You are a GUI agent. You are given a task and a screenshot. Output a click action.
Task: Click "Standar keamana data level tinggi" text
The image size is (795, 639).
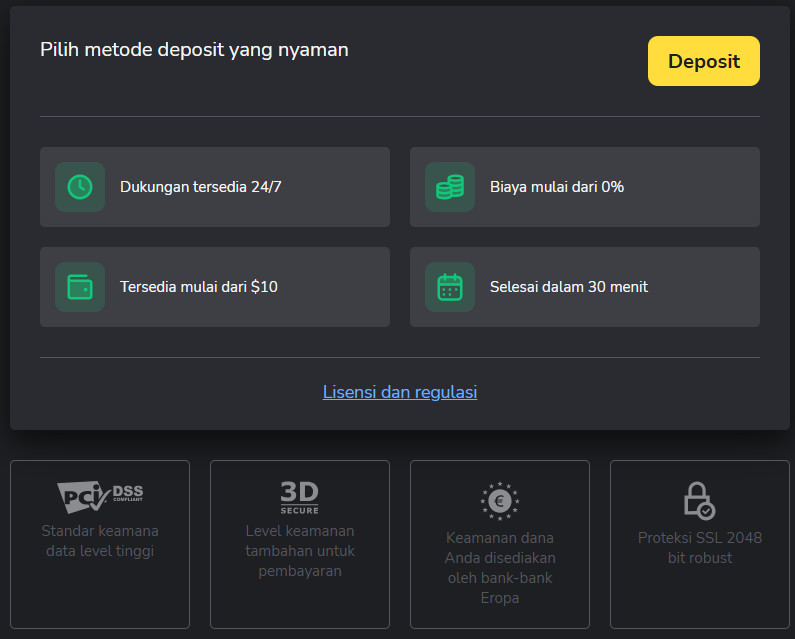tap(100, 541)
